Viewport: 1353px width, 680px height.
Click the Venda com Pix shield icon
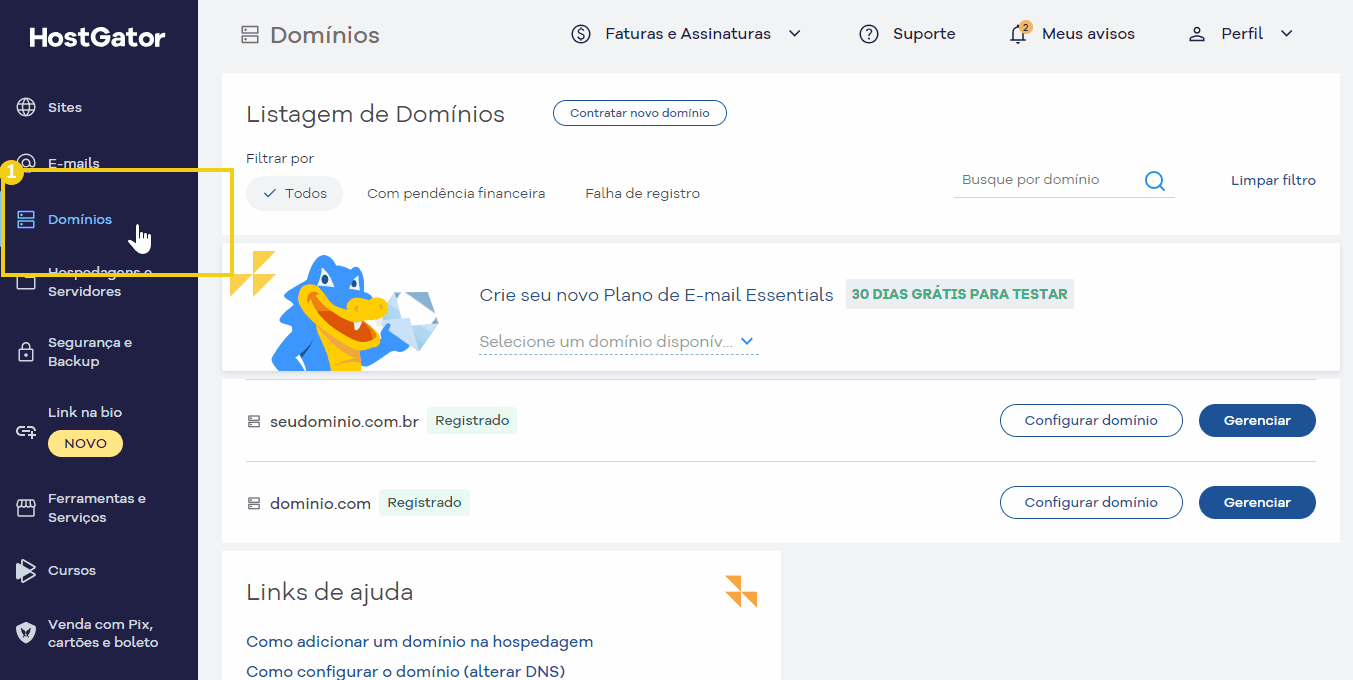pos(26,633)
